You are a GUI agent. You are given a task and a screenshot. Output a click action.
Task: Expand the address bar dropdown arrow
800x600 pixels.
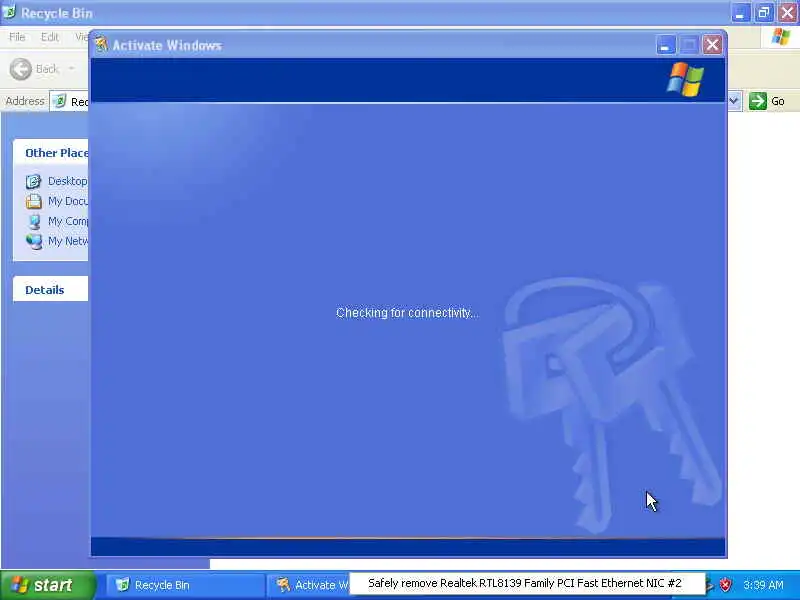click(x=734, y=101)
